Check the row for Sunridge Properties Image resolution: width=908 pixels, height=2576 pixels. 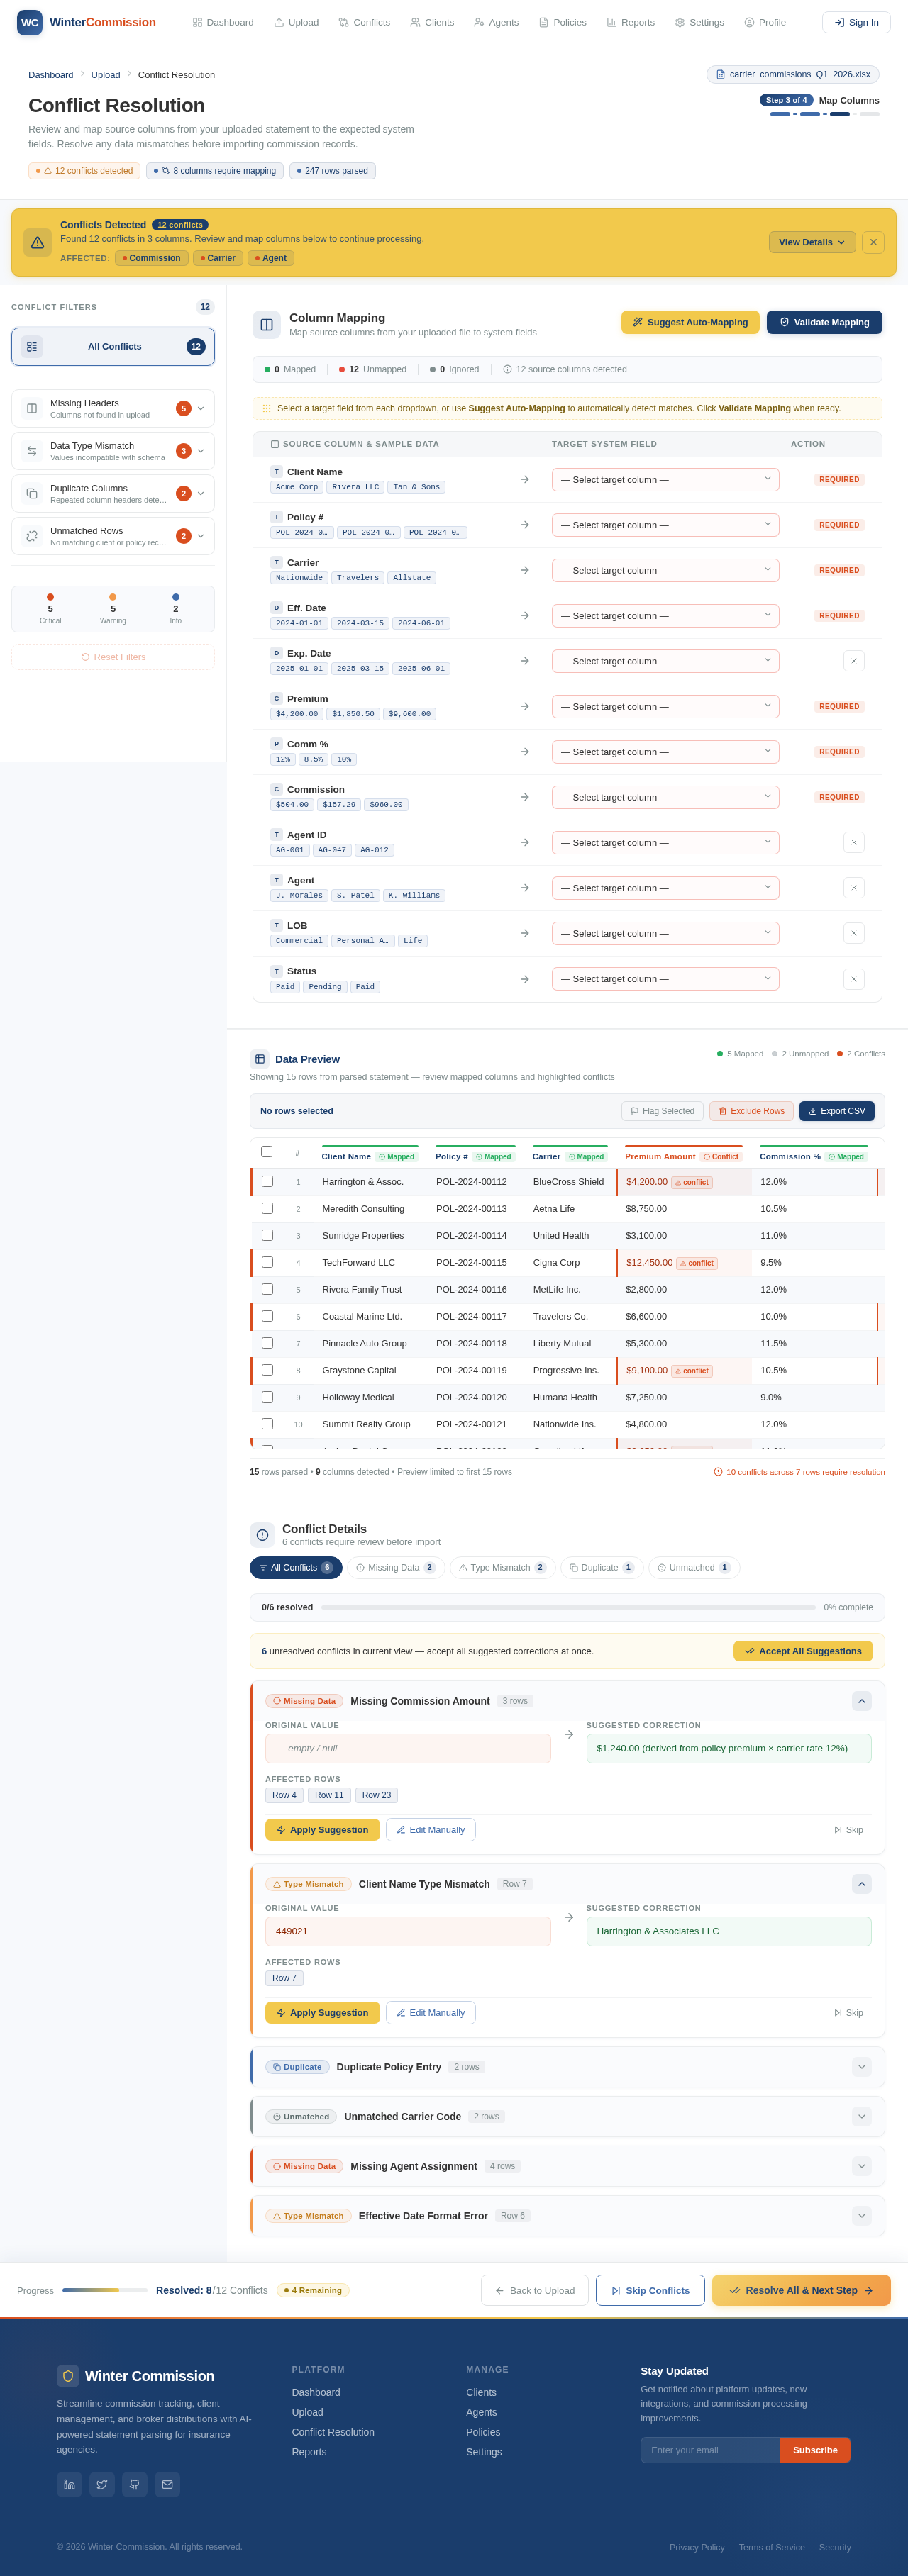click(267, 1235)
